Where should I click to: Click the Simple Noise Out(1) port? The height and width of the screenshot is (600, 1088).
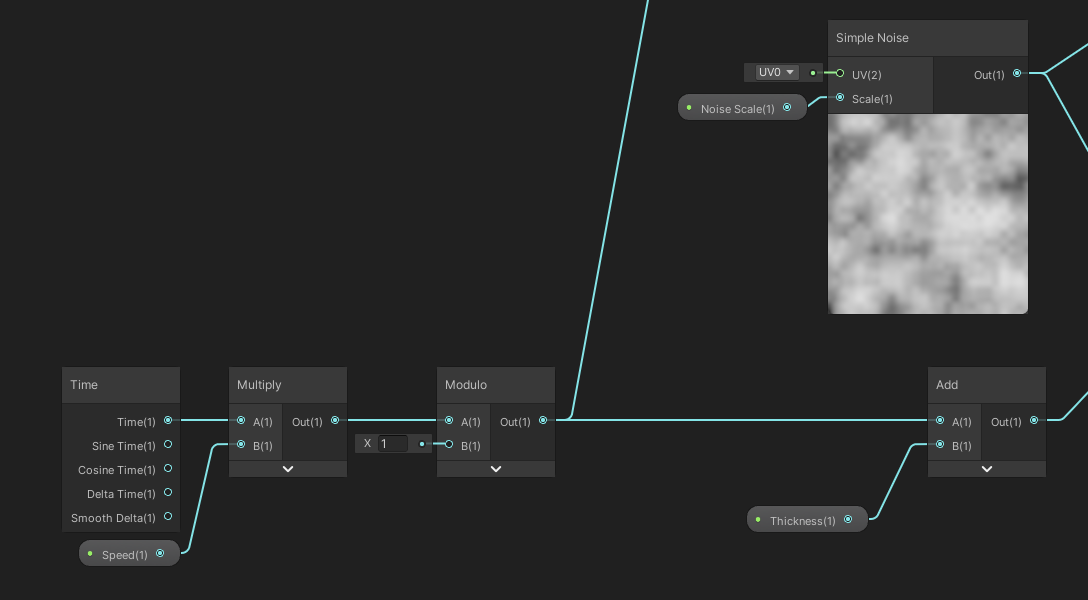1017,74
